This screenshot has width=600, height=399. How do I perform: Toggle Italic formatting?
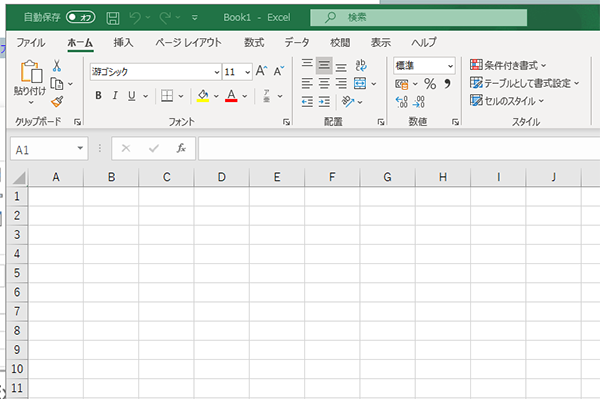point(115,96)
